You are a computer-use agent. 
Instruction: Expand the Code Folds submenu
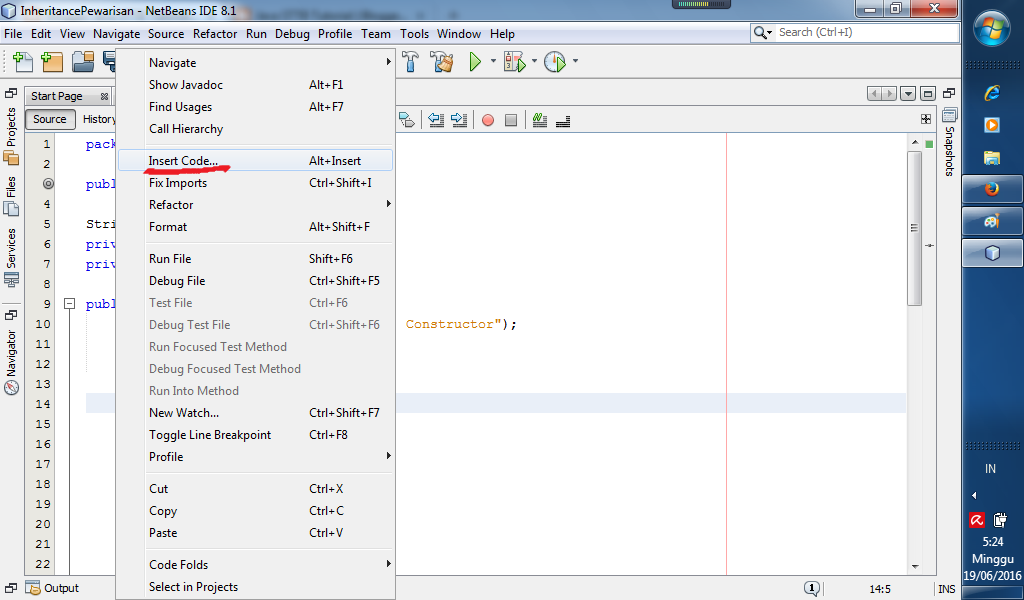[255, 565]
